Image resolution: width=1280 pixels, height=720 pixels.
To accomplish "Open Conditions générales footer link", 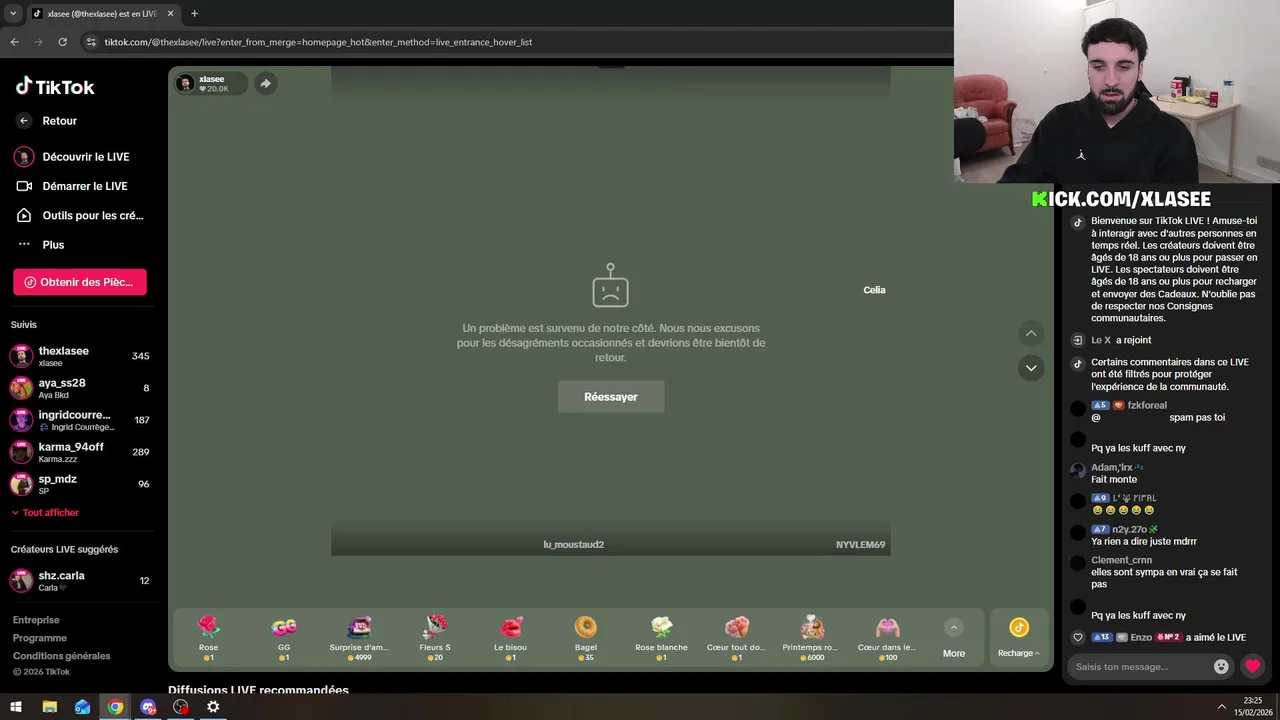I will click(62, 656).
